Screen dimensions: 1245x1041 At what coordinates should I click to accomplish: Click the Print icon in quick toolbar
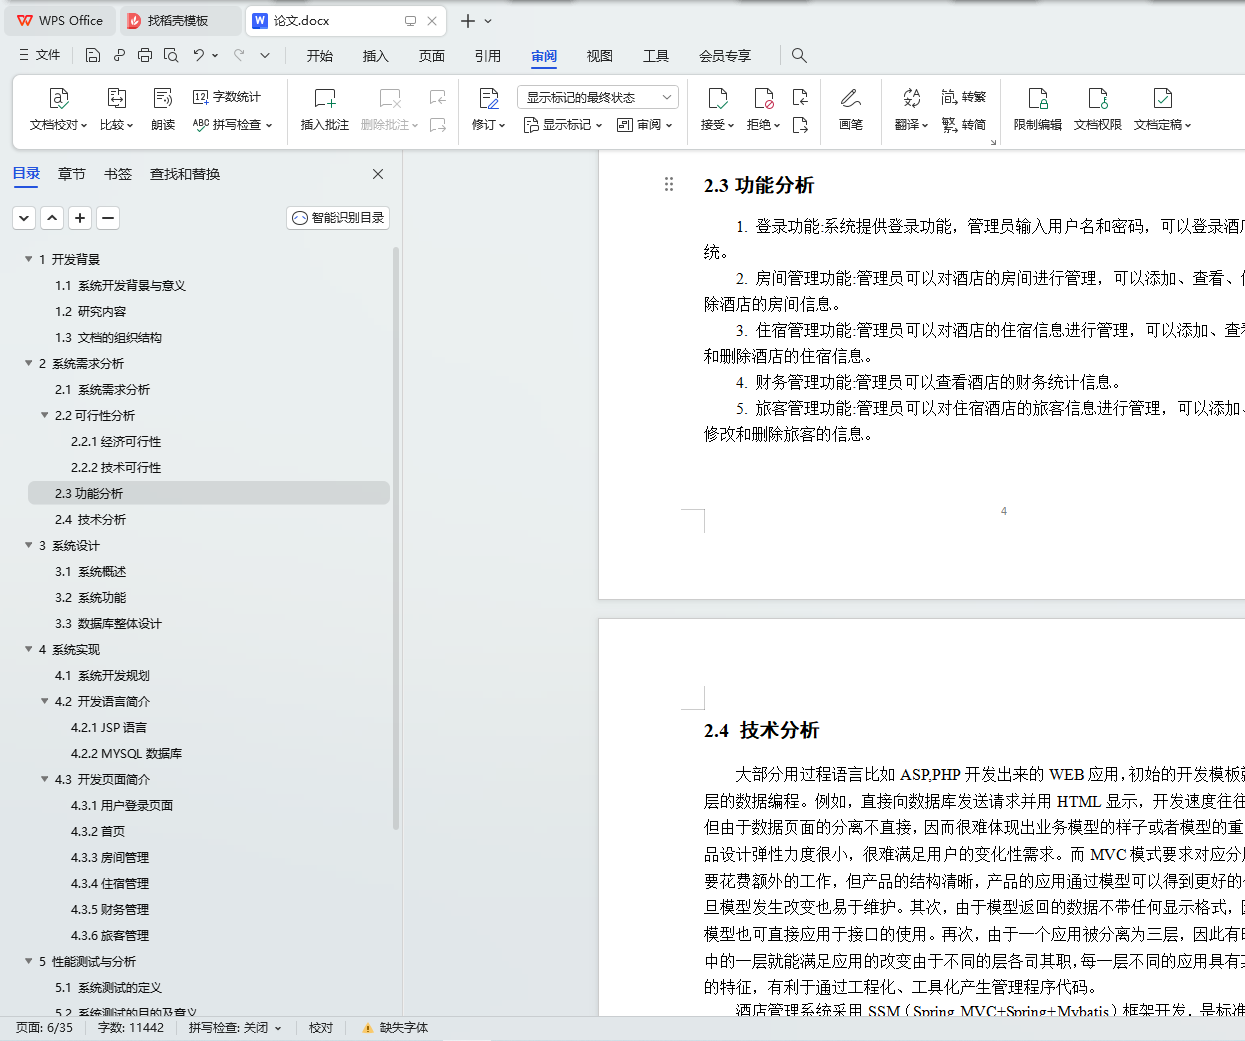click(x=145, y=55)
